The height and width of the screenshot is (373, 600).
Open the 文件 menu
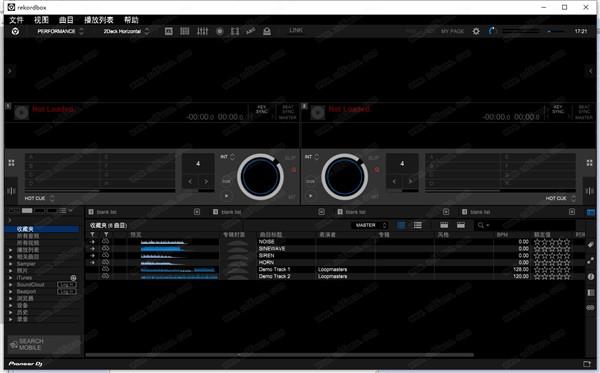point(16,20)
